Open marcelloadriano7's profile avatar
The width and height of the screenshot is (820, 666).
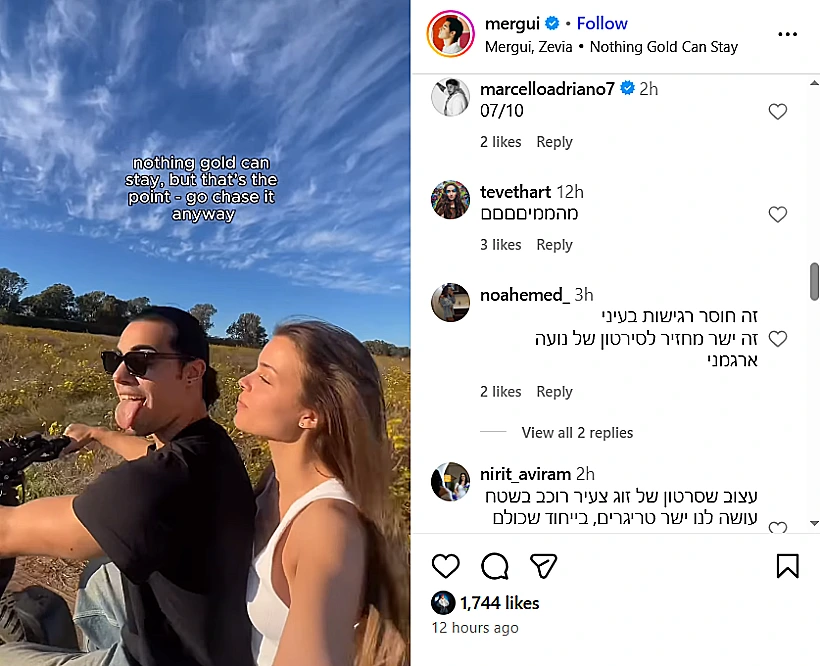point(450,97)
